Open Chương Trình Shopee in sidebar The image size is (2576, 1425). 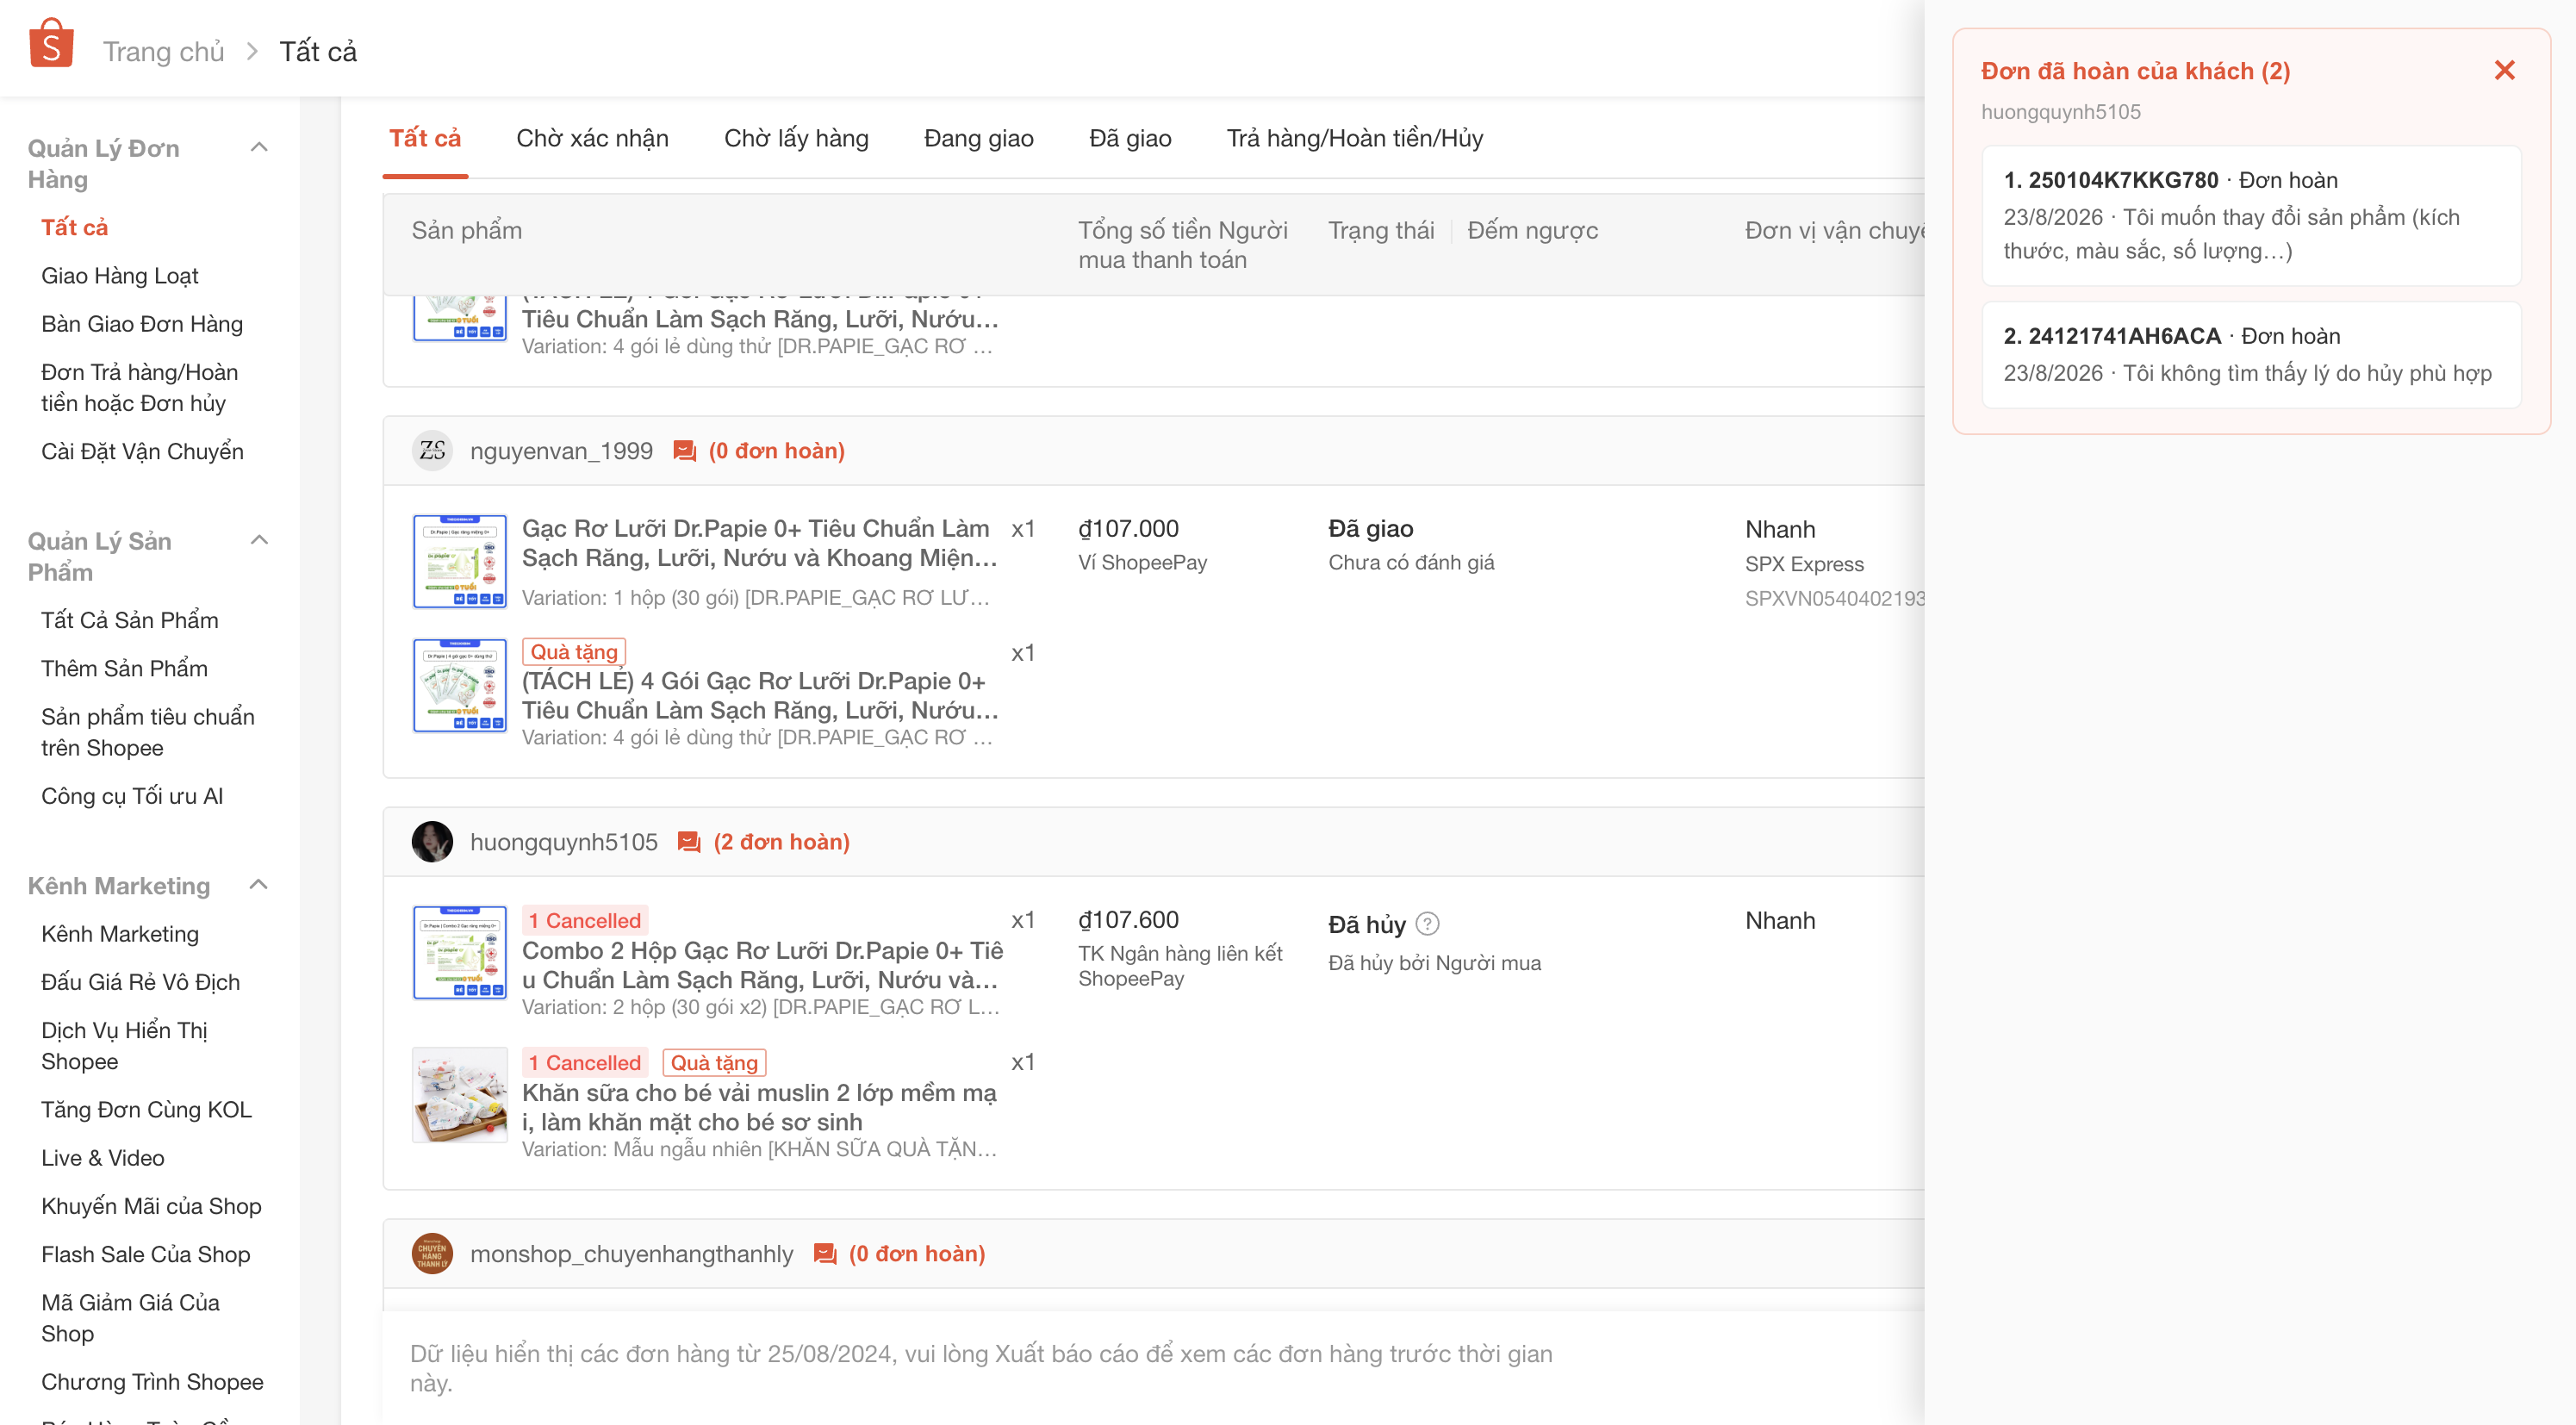pyautogui.click(x=152, y=1383)
